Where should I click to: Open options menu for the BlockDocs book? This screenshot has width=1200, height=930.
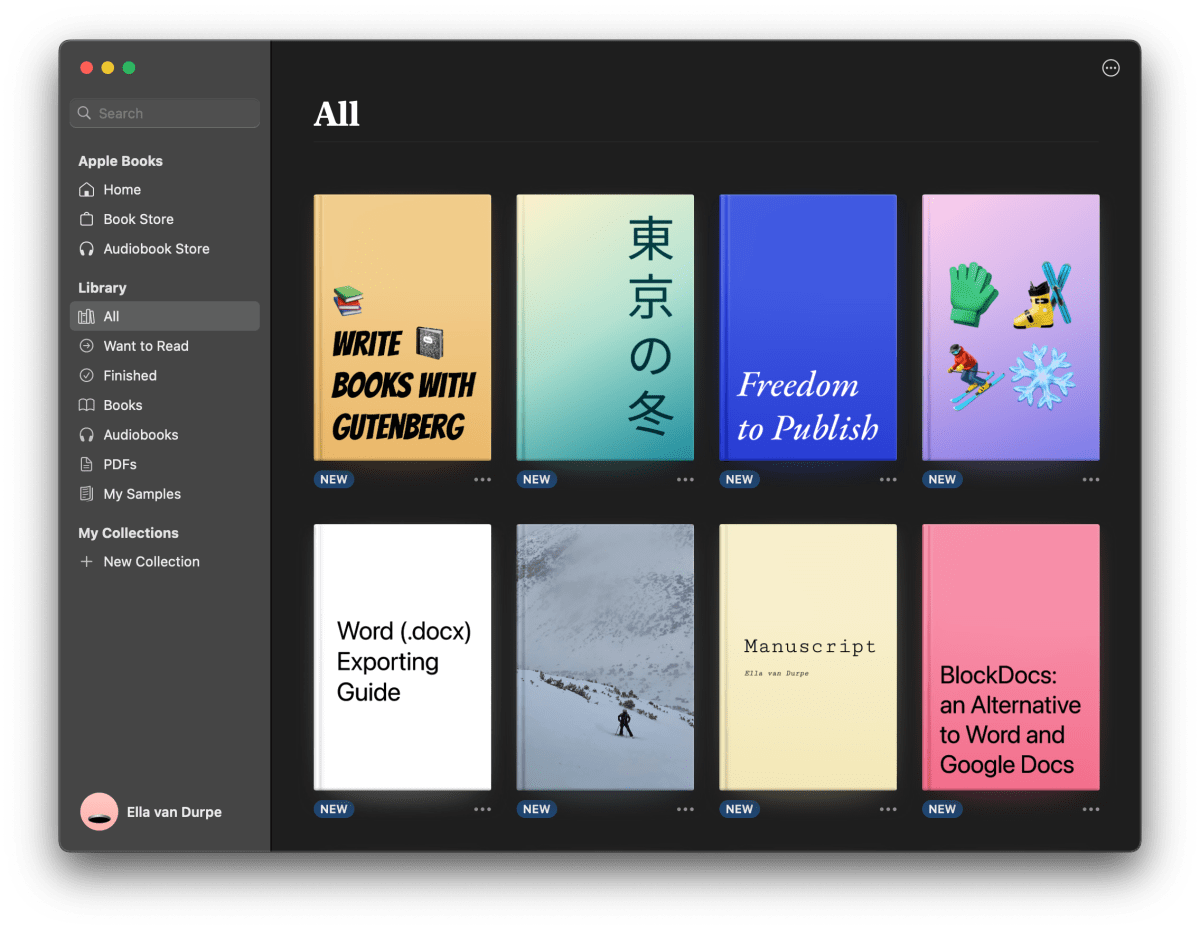pyautogui.click(x=1090, y=809)
